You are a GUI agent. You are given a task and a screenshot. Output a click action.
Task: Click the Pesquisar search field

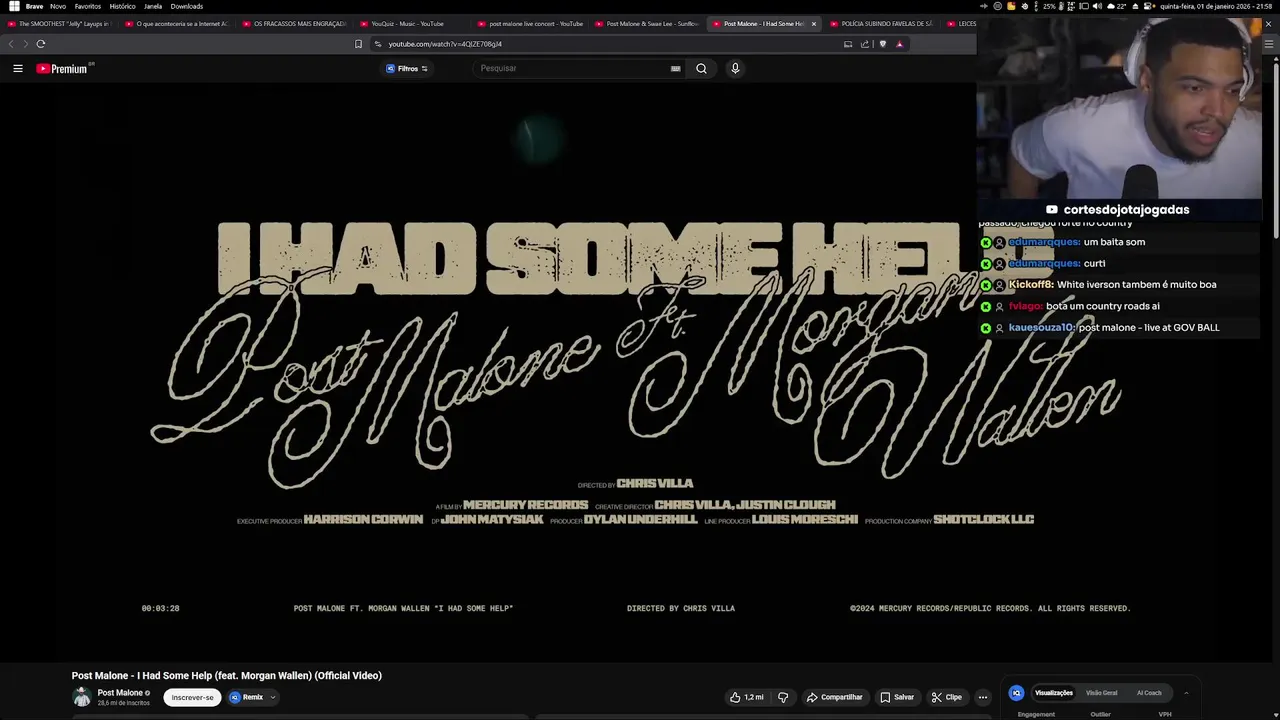[575, 68]
